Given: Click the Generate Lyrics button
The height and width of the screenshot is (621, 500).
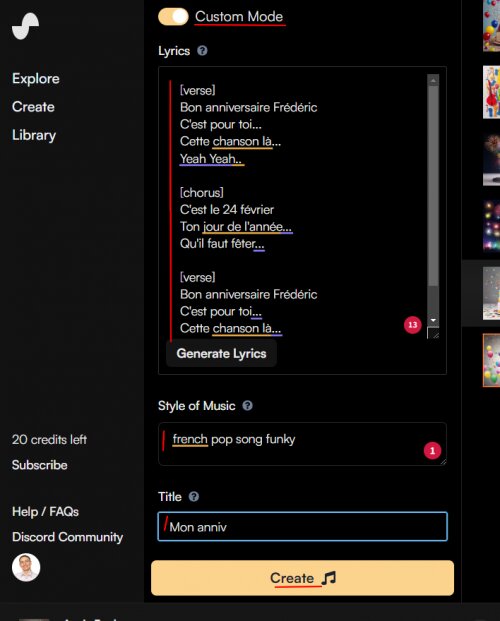Looking at the screenshot, I should coord(221,353).
